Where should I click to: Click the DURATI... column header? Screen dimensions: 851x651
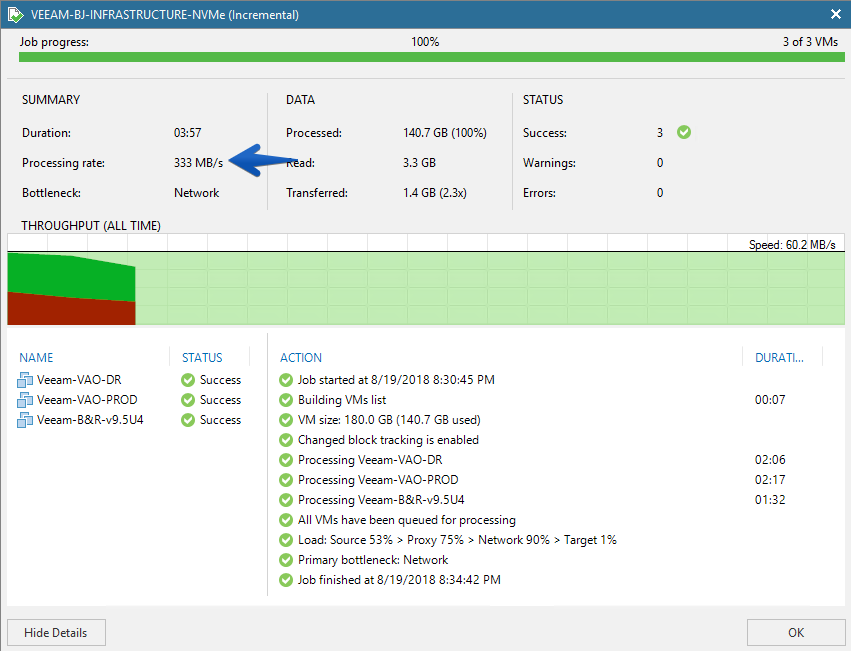[779, 358]
